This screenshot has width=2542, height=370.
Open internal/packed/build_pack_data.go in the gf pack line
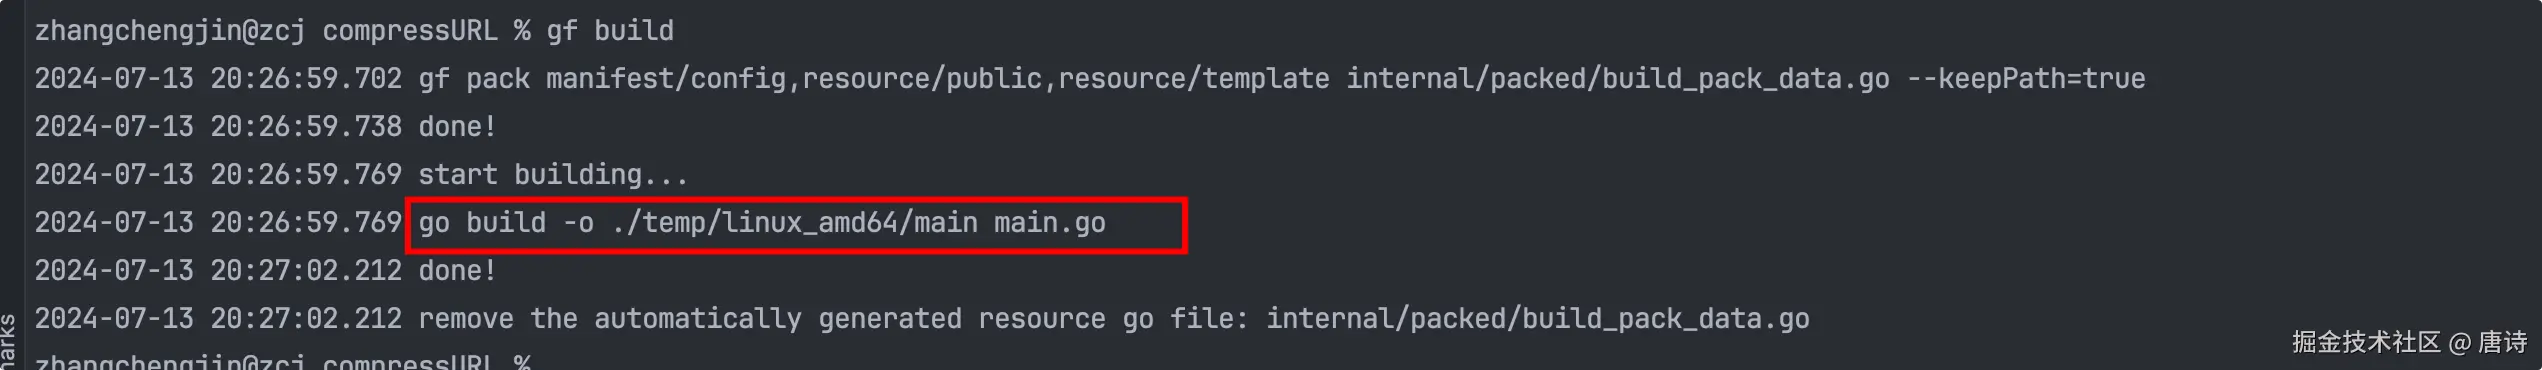[1618, 79]
